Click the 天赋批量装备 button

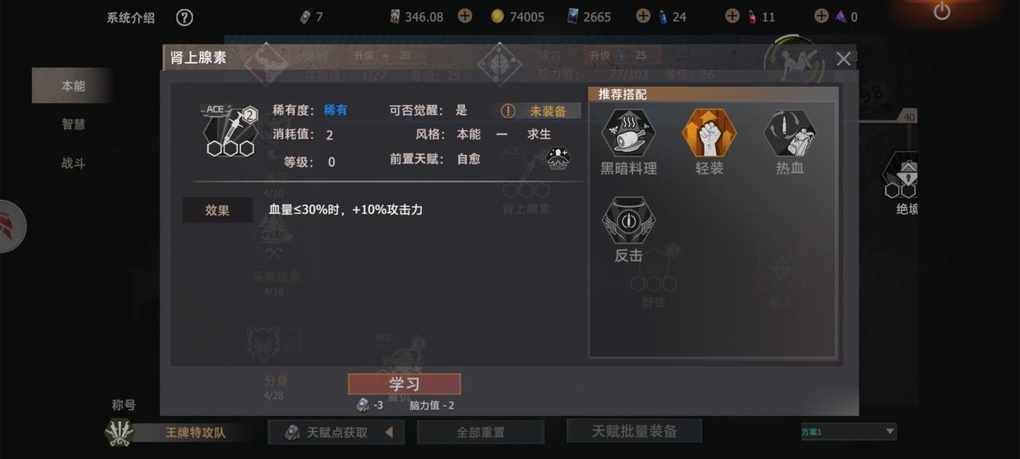[634, 431]
